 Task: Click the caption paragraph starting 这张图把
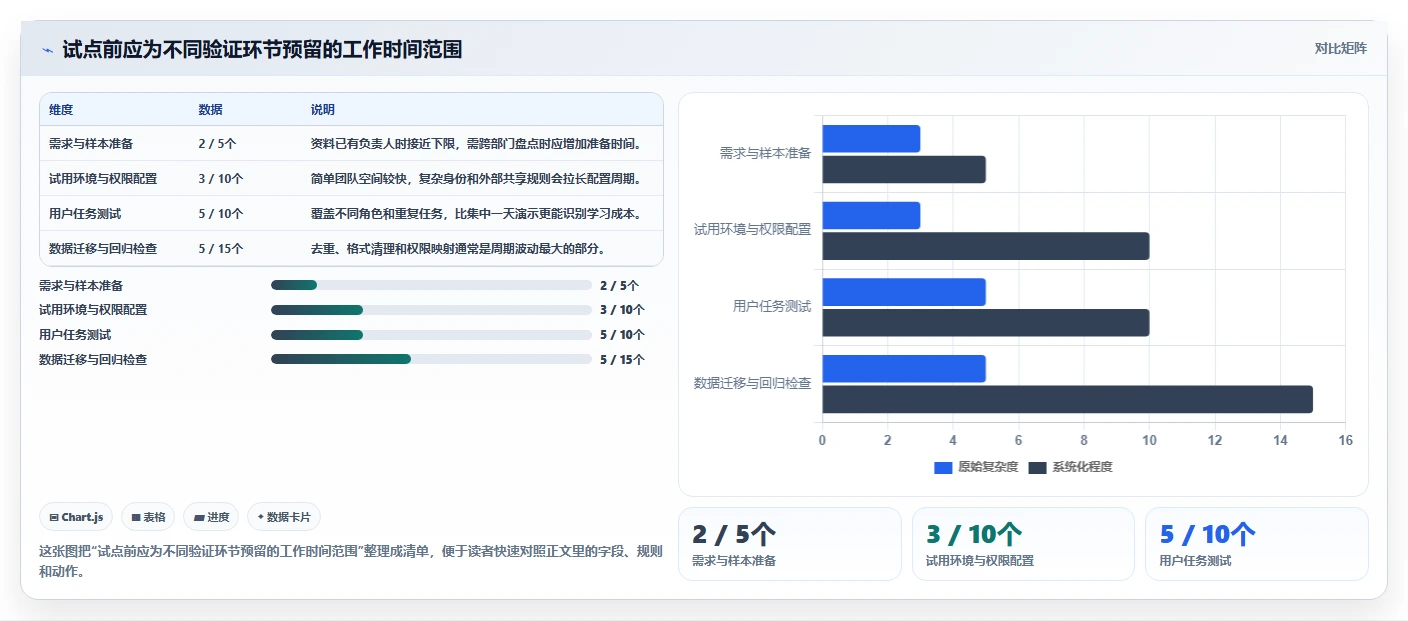350,562
